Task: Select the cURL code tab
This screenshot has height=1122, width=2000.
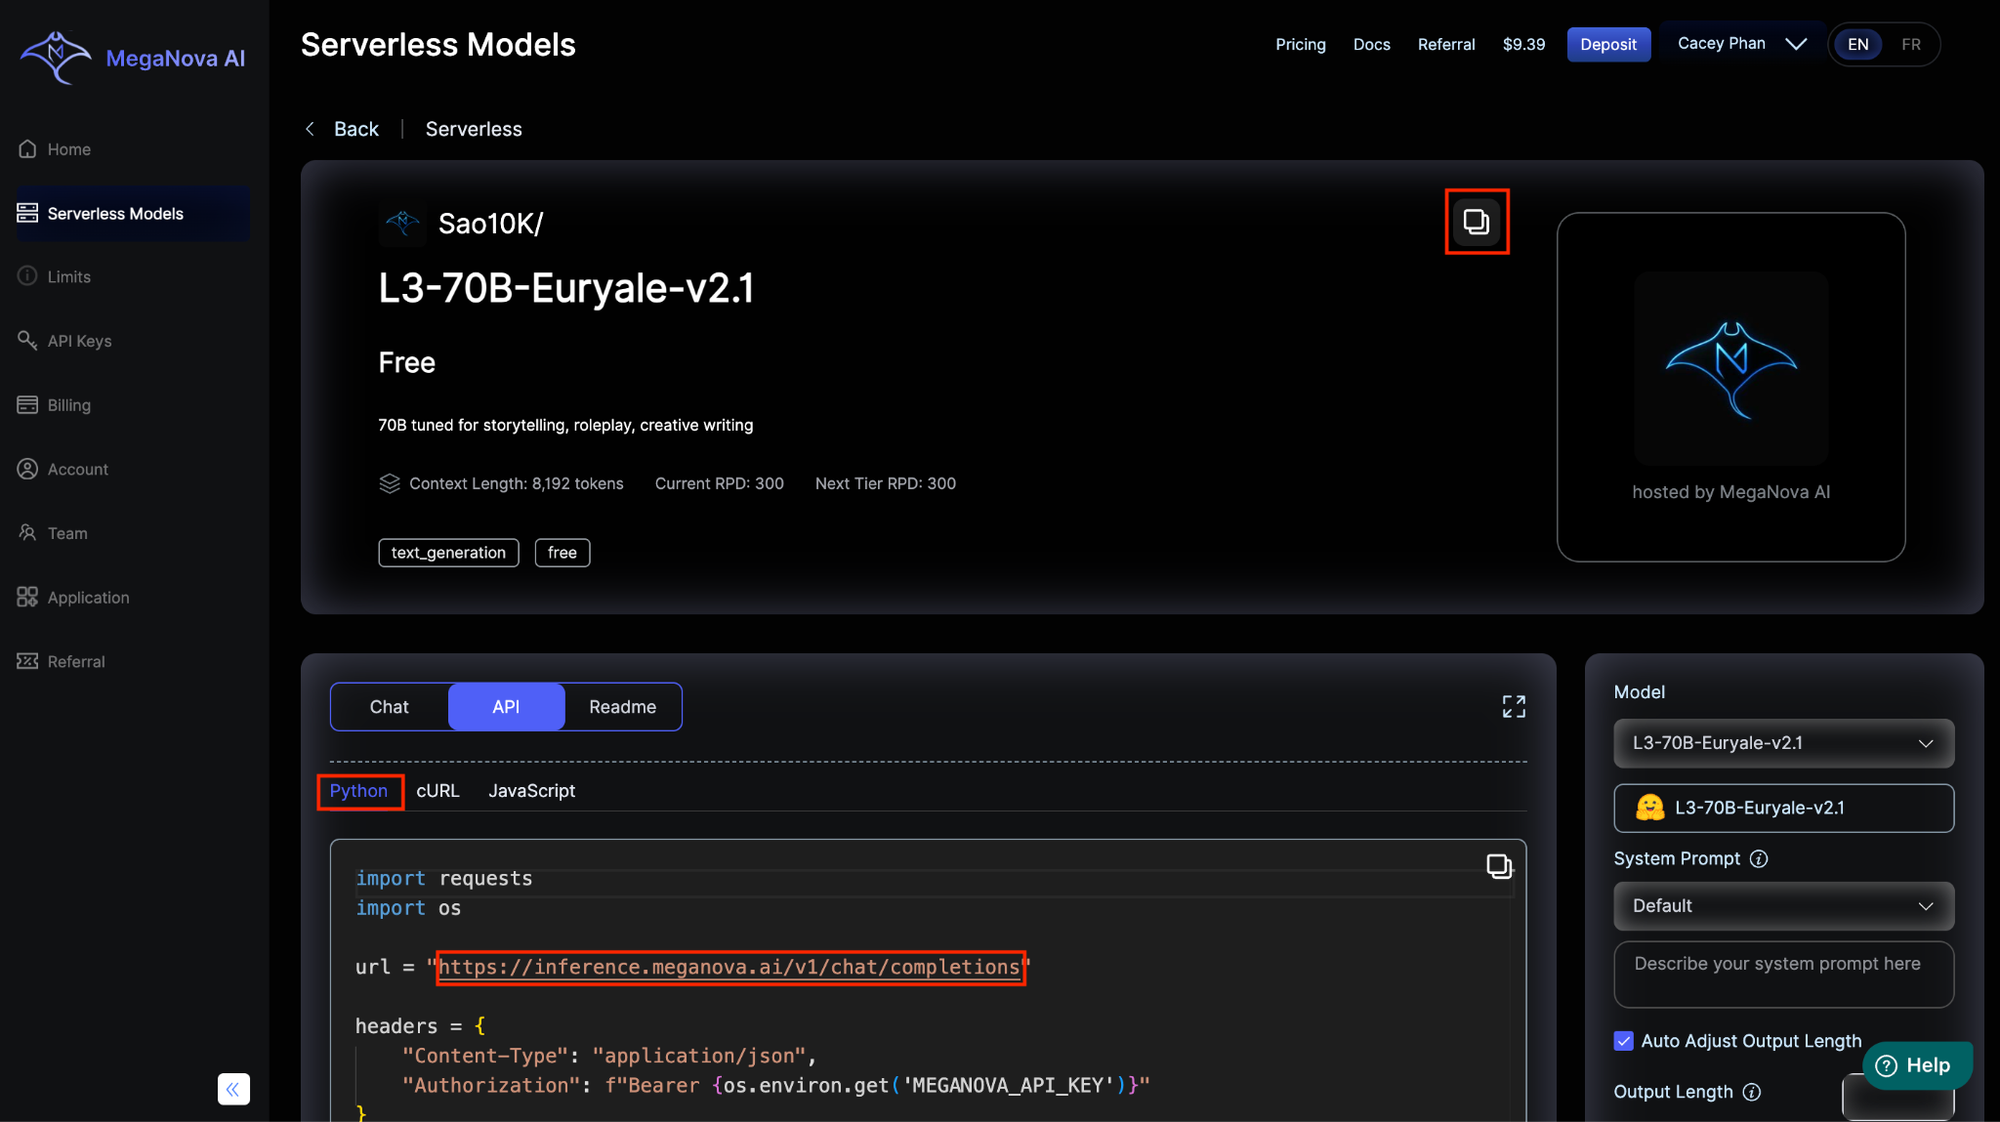Action: pyautogui.click(x=437, y=791)
